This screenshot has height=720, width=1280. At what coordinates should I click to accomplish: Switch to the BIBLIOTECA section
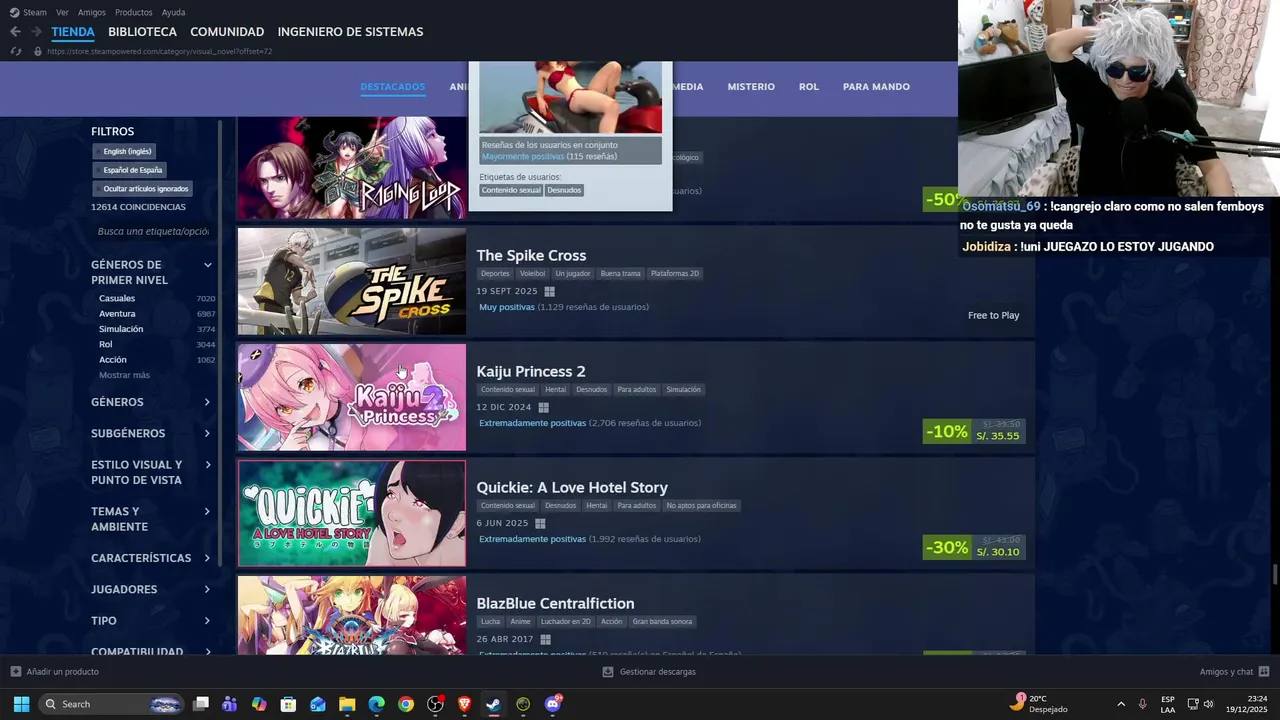click(x=142, y=32)
